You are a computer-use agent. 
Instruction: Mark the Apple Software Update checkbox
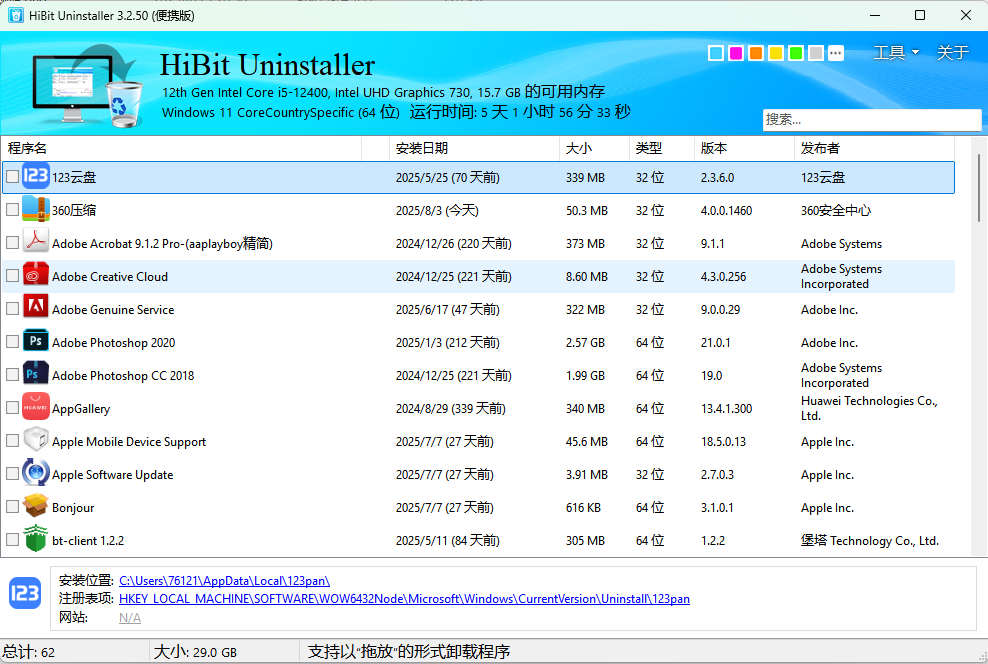coord(12,474)
